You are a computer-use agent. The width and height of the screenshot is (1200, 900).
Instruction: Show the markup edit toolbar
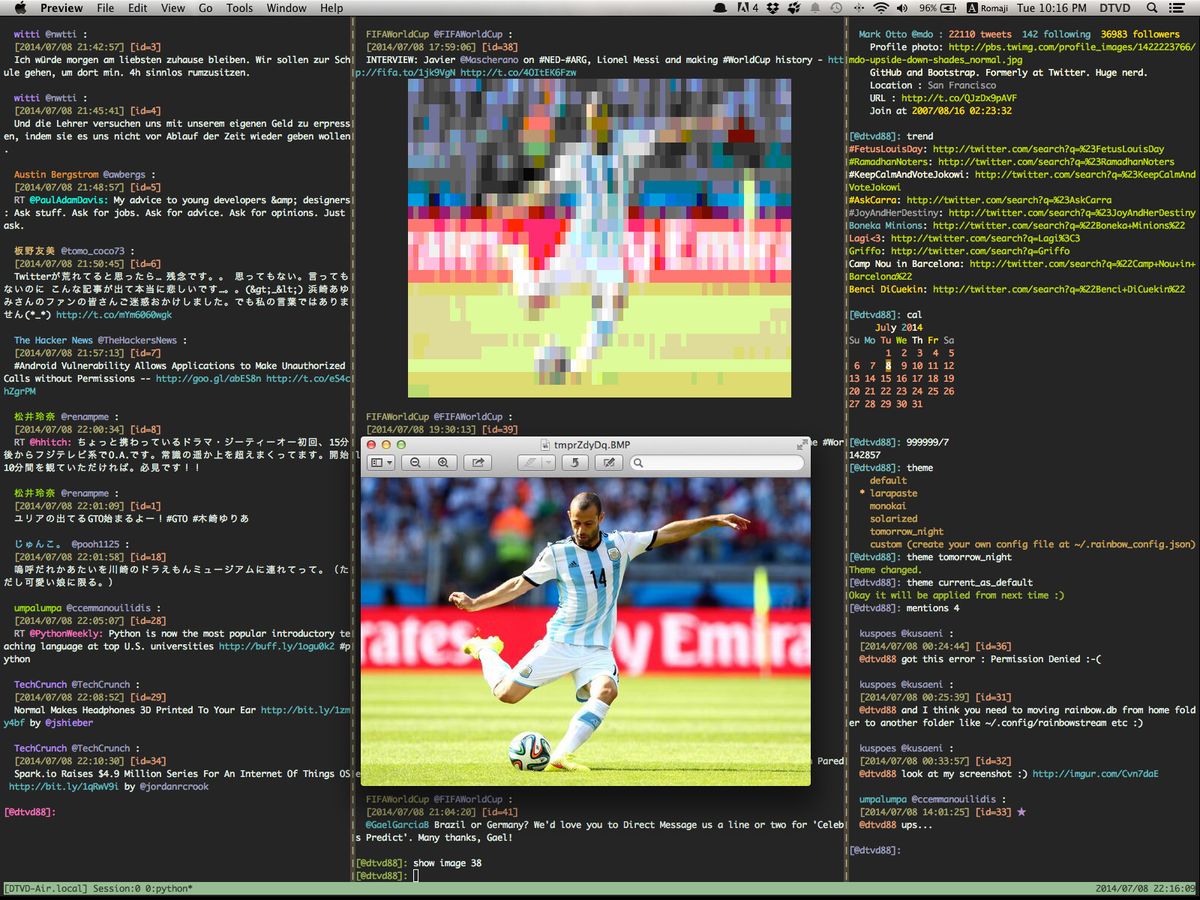(x=608, y=463)
